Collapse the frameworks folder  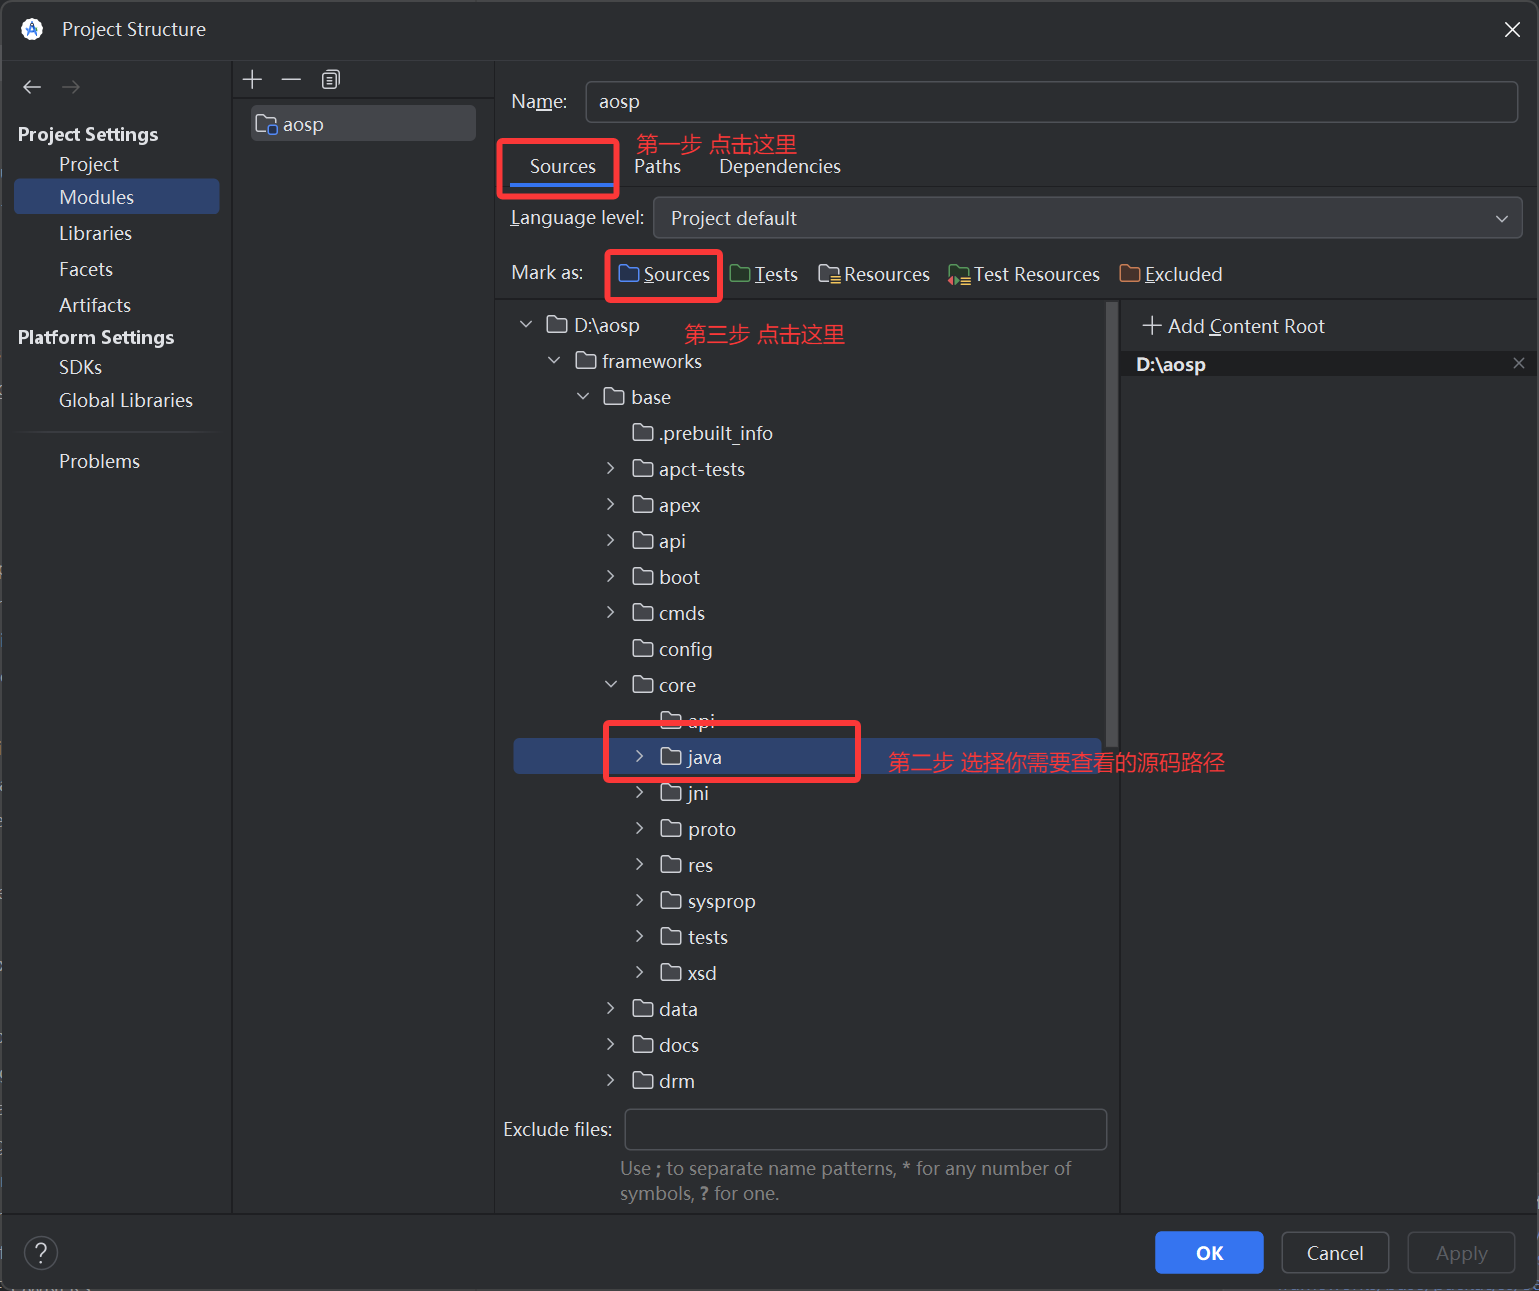point(554,360)
